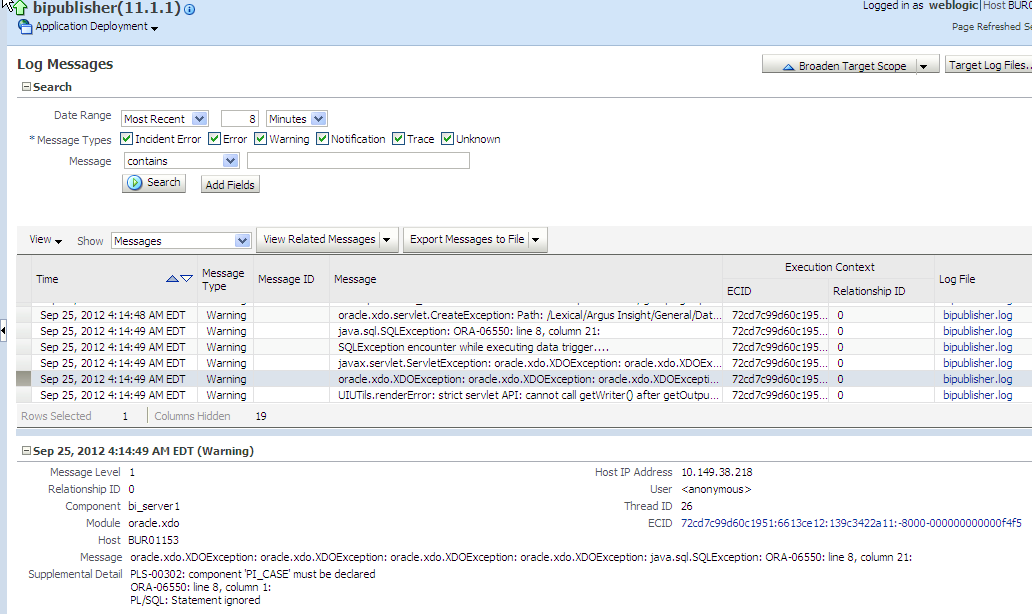The image size is (1032, 614).
Task: Collapse the Sep 25 4:14:49 Warning details
Action: (x=26, y=451)
